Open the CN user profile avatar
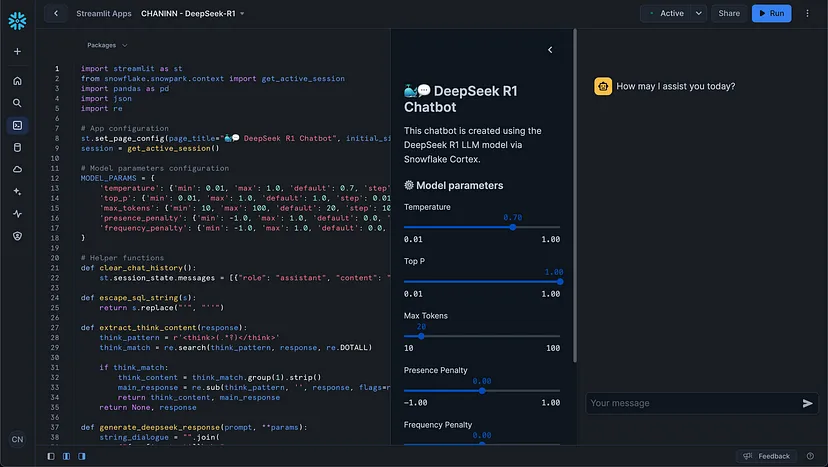This screenshot has width=828, height=467. pos(17,439)
